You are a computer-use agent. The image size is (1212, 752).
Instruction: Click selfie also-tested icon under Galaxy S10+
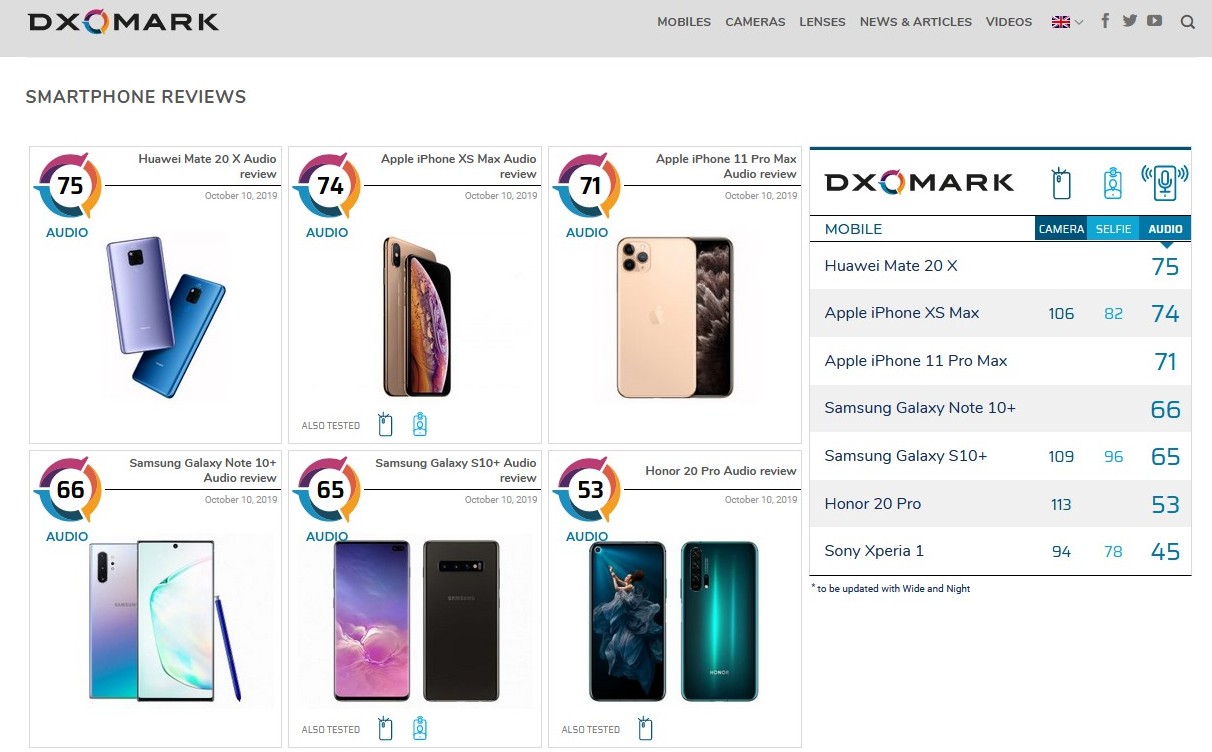[420, 729]
